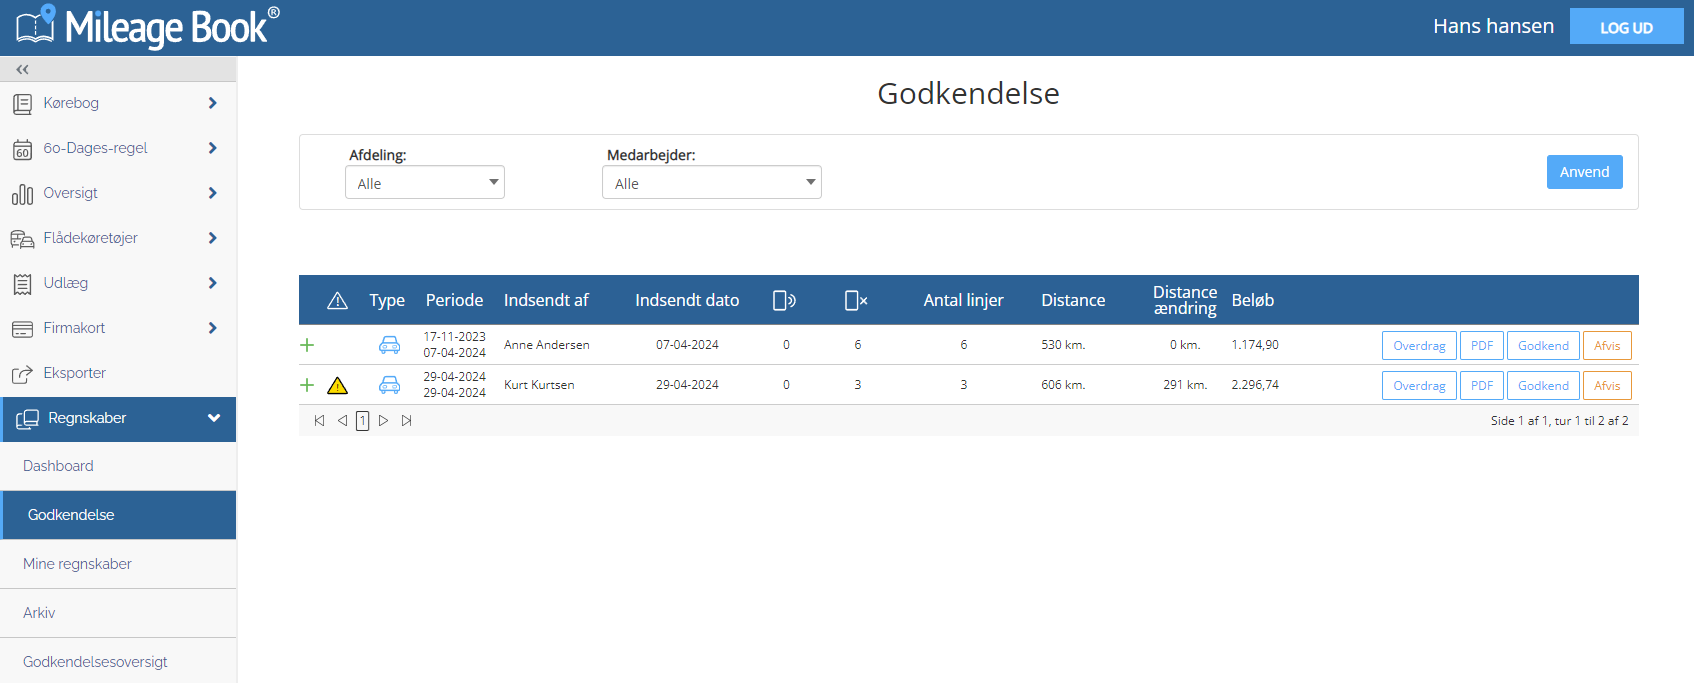Image resolution: width=1694 pixels, height=683 pixels.
Task: Open the Medarbejder dropdown
Action: (x=712, y=183)
